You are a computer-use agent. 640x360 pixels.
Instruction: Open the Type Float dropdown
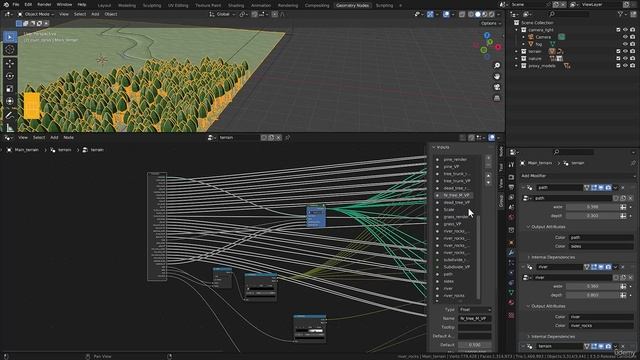pyautogui.click(x=475, y=309)
